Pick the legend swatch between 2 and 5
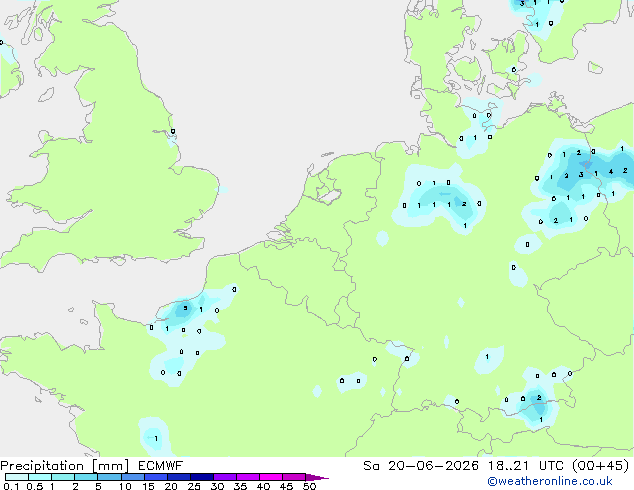 pyautogui.click(x=86, y=477)
